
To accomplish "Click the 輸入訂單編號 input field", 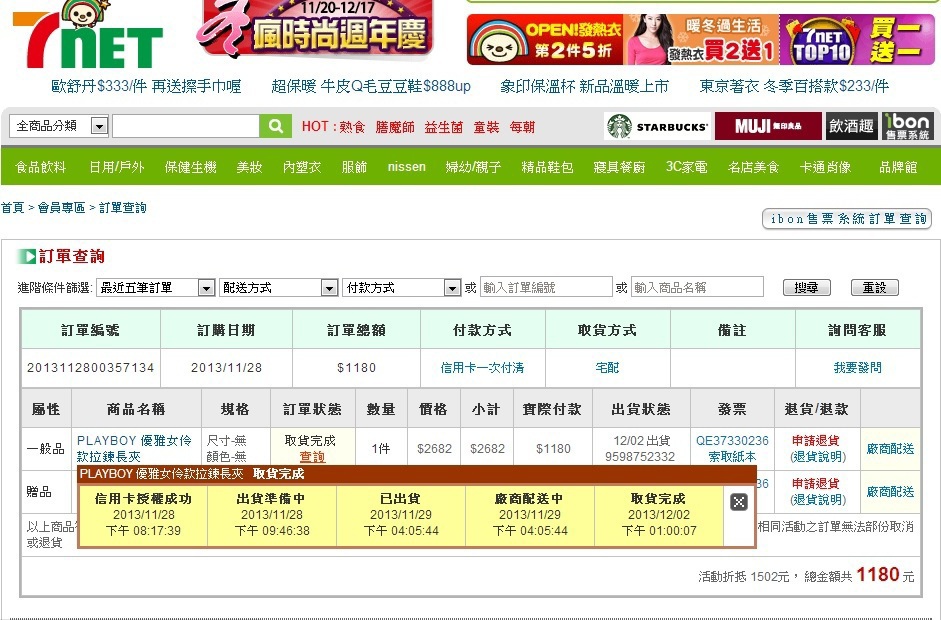I will (546, 287).
